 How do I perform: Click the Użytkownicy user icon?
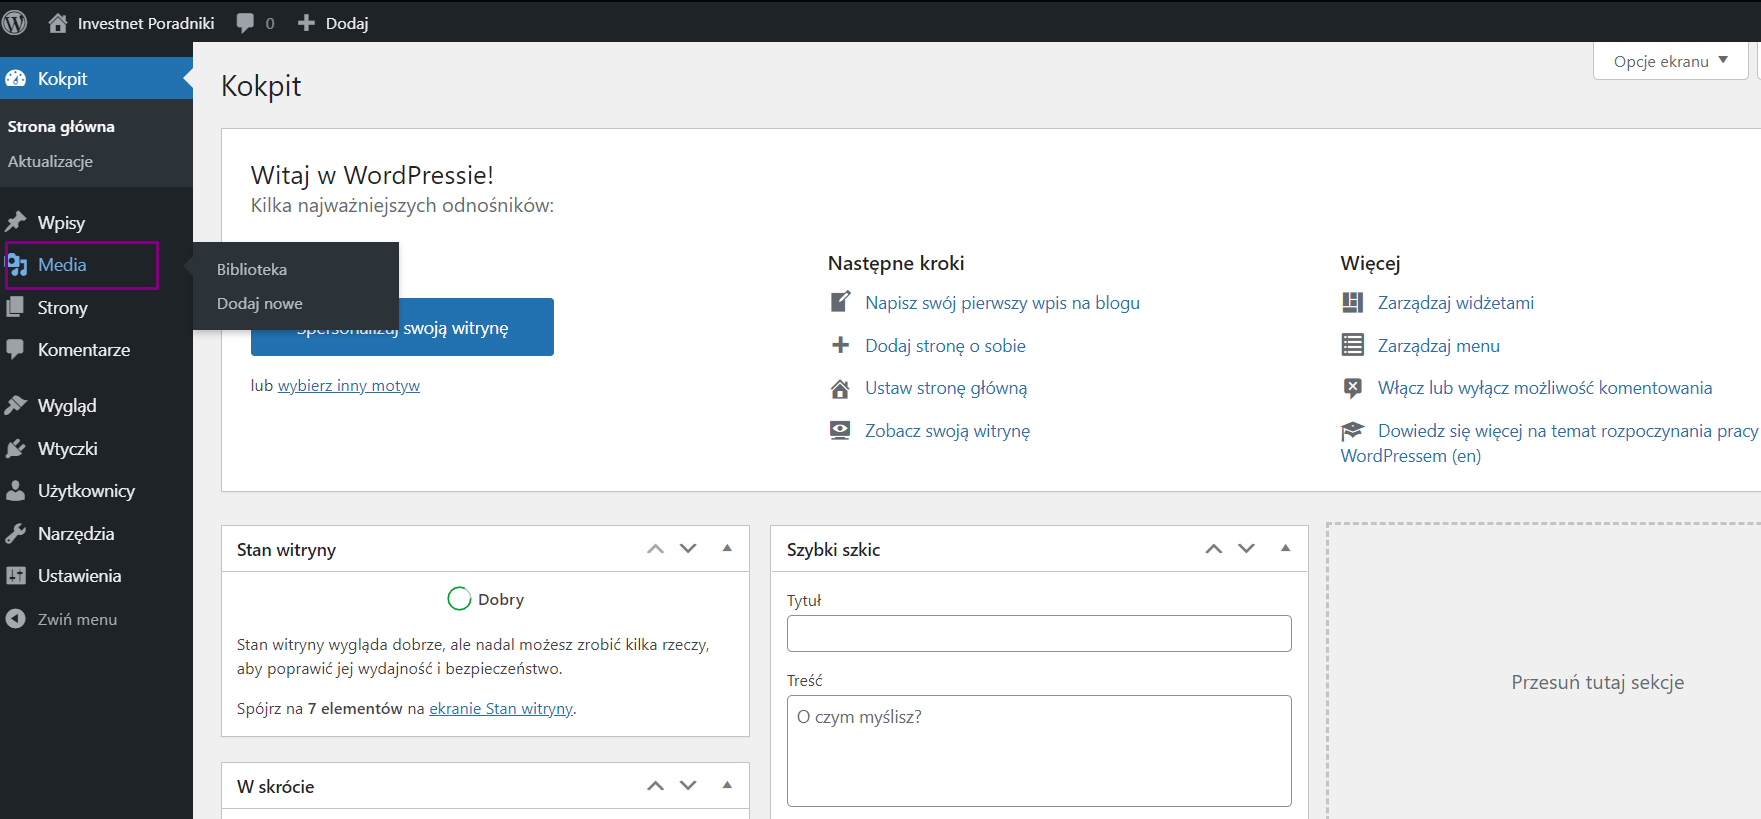16,491
